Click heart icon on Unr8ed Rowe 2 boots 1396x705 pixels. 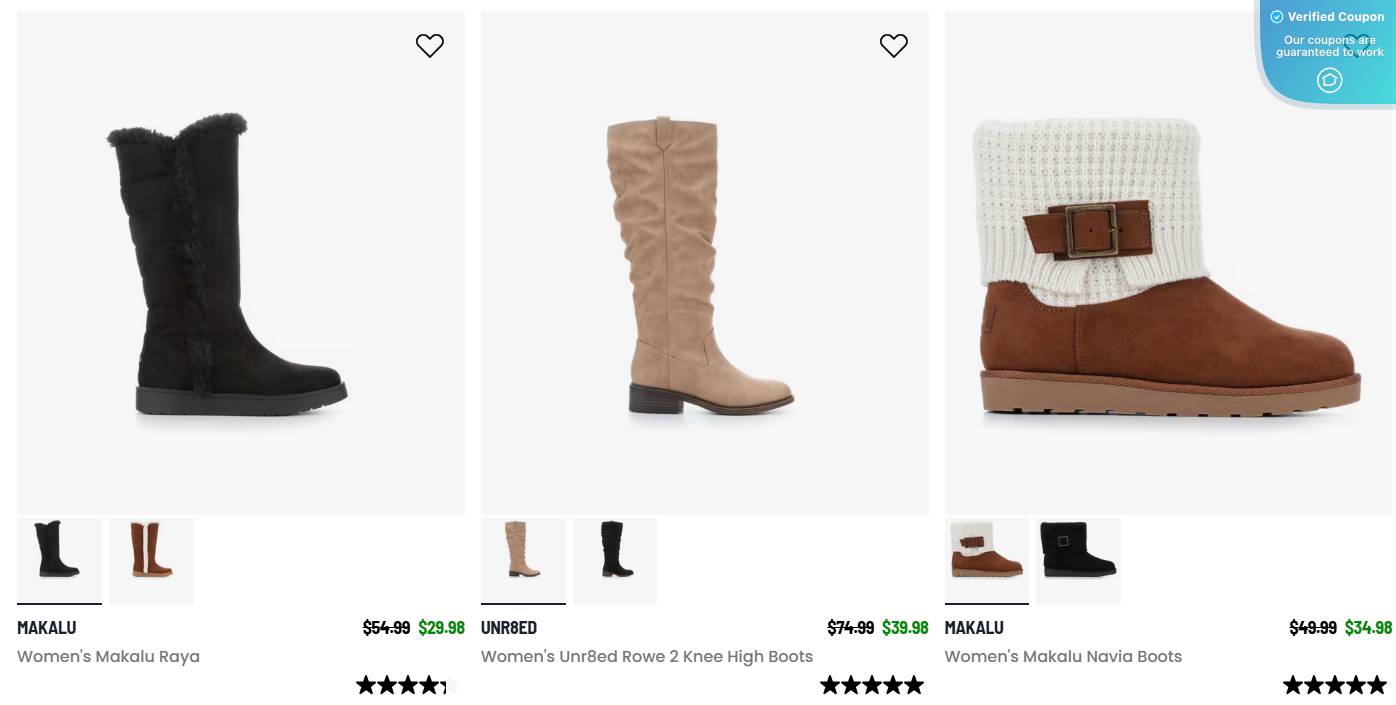[x=893, y=46]
